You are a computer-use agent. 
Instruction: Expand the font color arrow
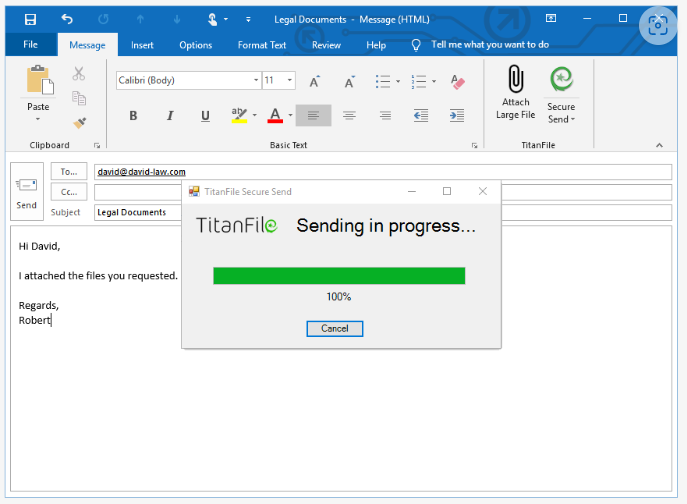pos(290,115)
